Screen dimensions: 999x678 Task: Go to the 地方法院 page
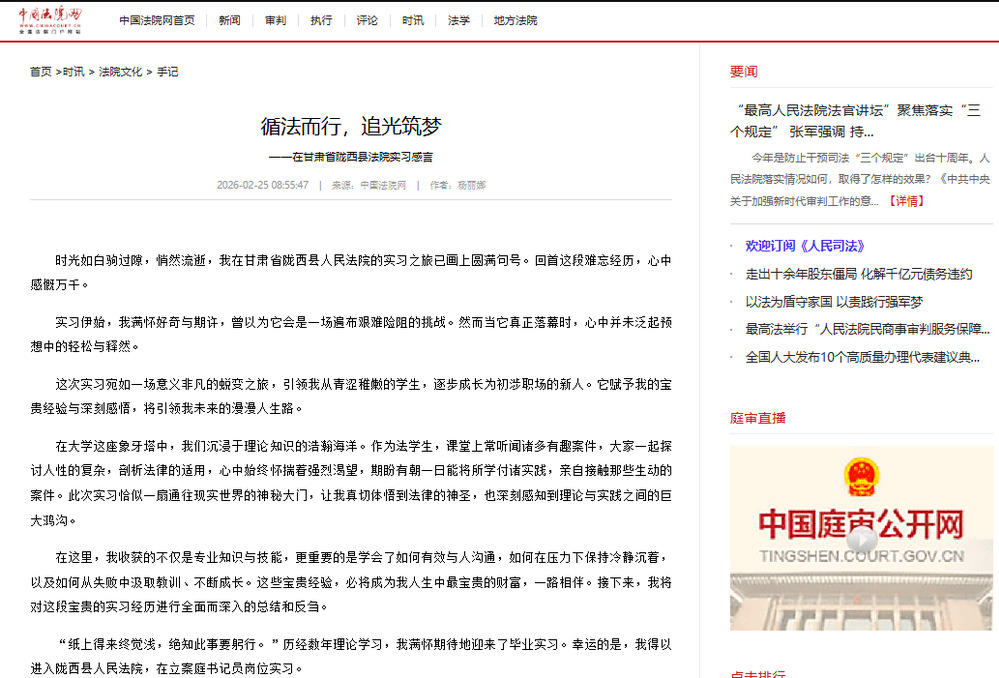(x=515, y=20)
